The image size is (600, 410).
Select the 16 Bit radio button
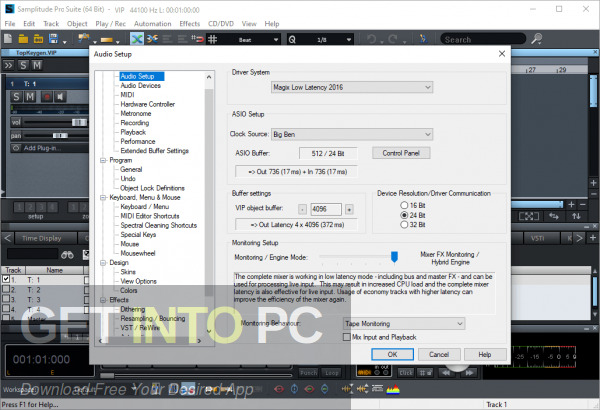click(404, 205)
